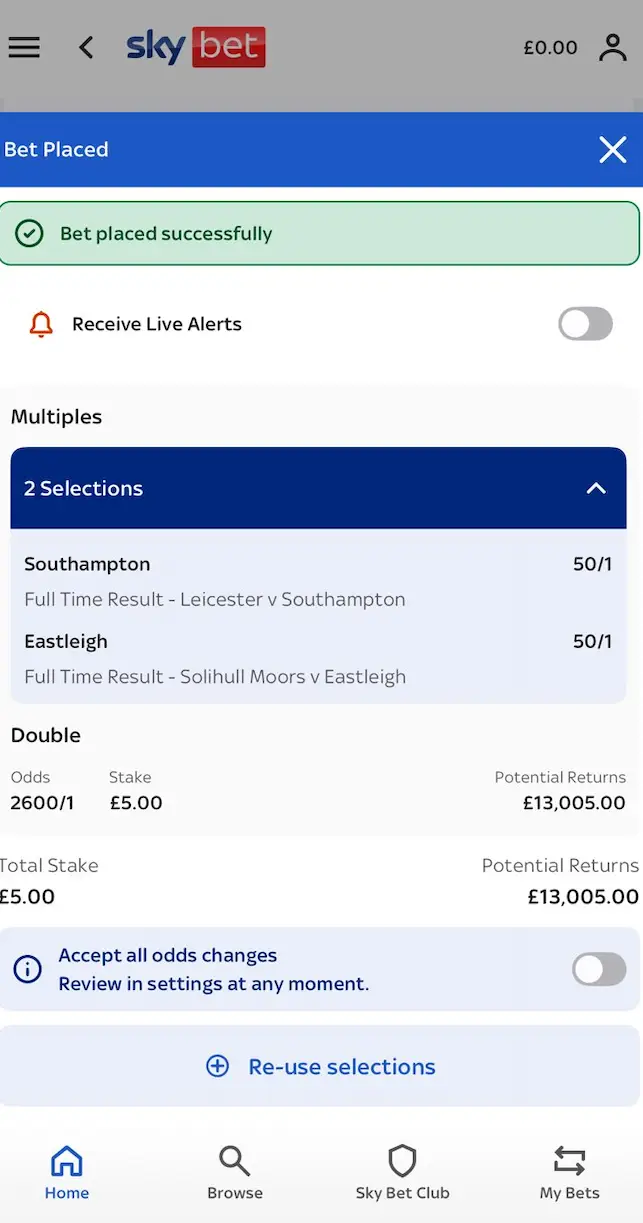Click the back arrow
The height and width of the screenshot is (1223, 643).
point(86,47)
